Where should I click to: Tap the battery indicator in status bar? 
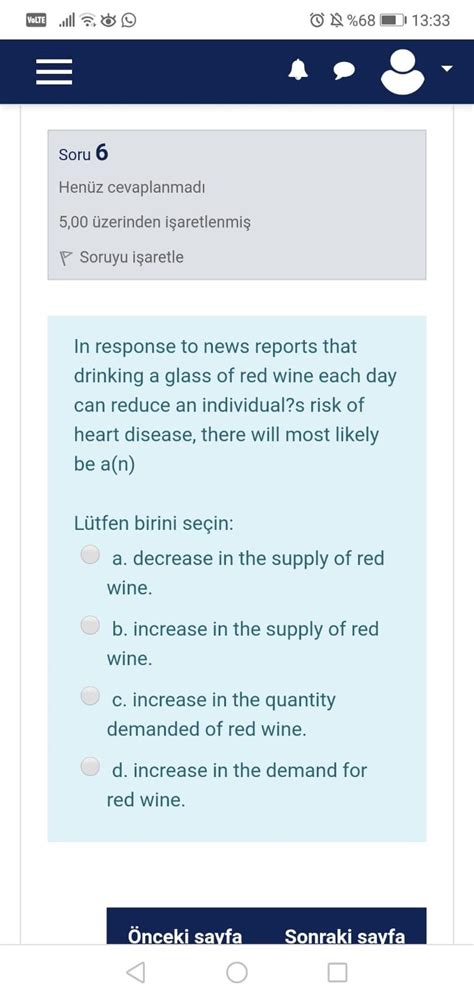pos(393,20)
